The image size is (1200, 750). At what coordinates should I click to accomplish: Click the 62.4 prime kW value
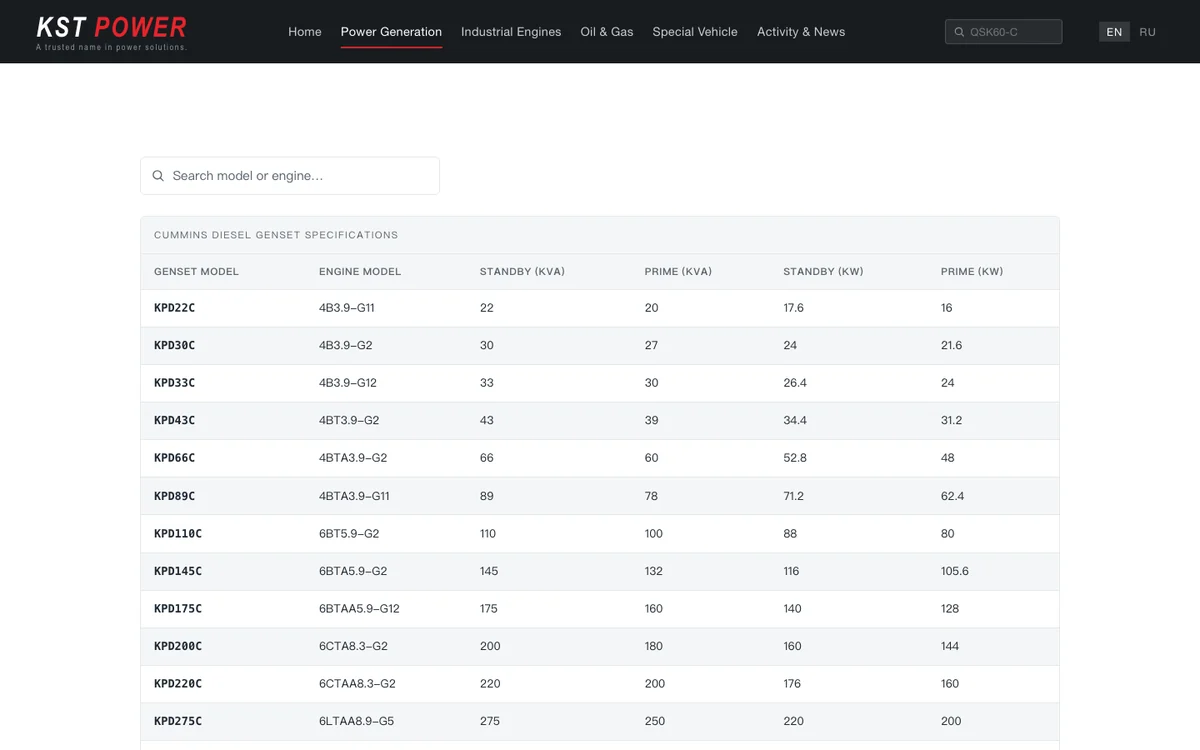[953, 496]
